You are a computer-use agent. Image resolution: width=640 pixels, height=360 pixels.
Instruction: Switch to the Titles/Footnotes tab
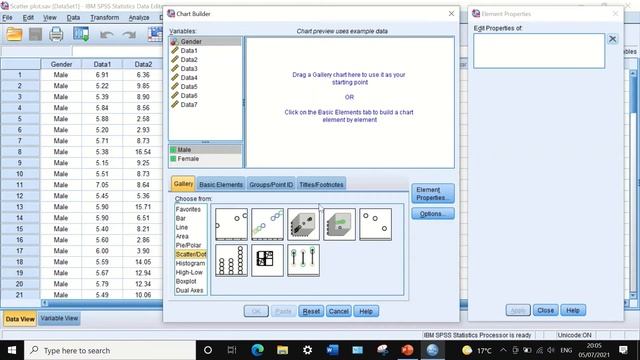321,184
